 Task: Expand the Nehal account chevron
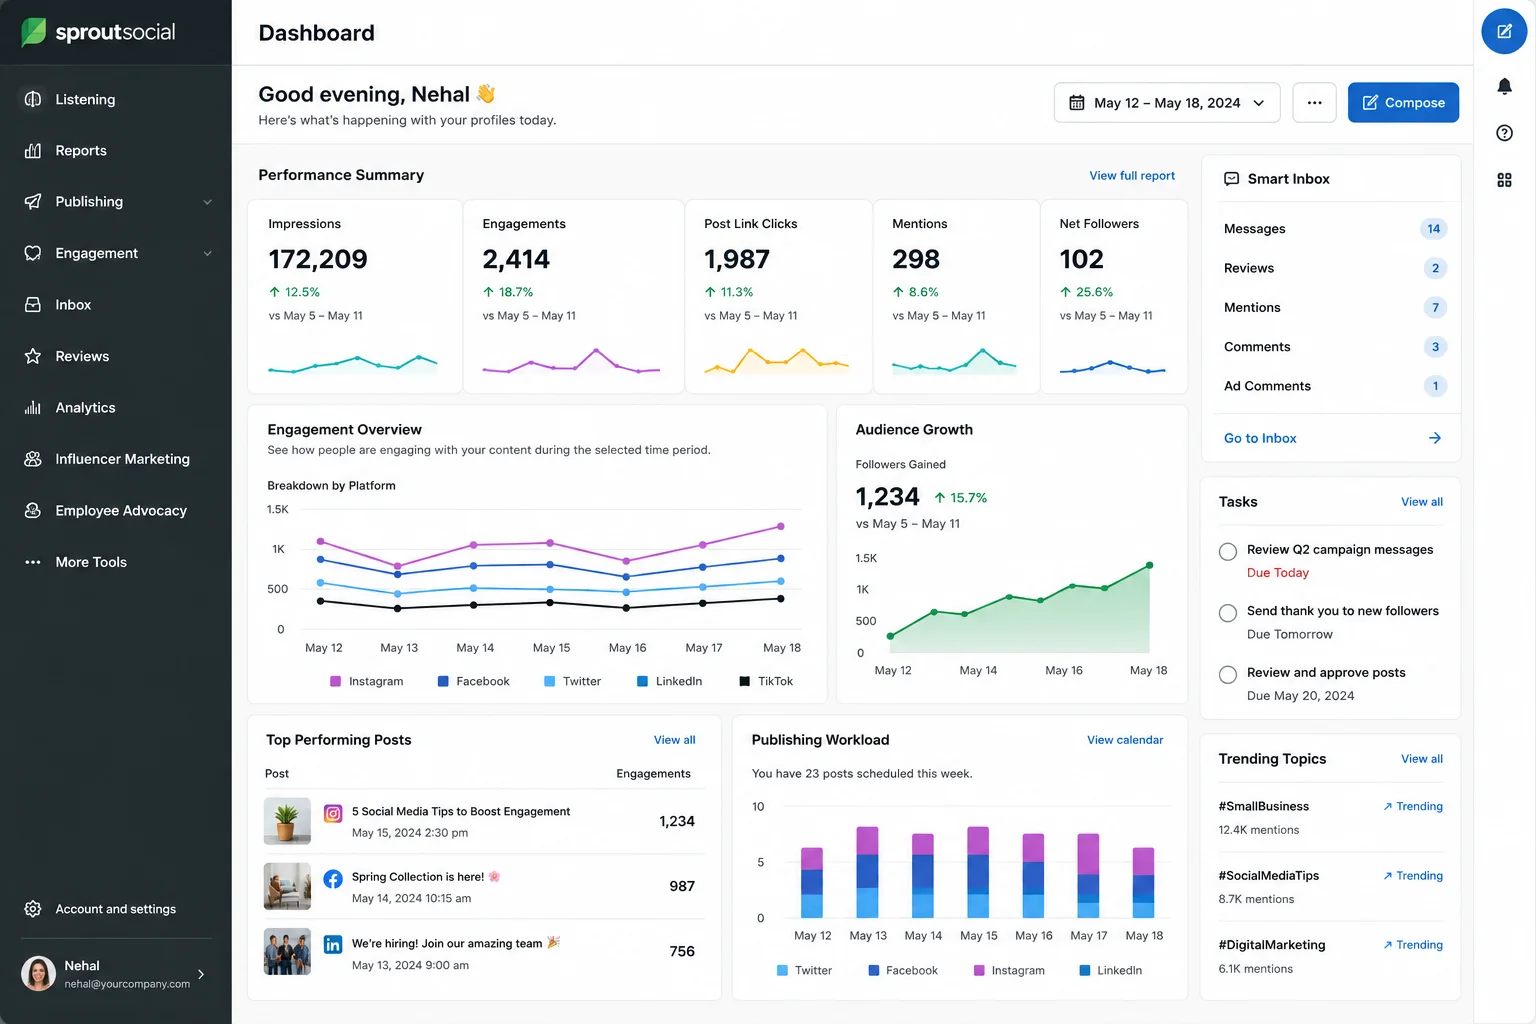[x=201, y=974]
